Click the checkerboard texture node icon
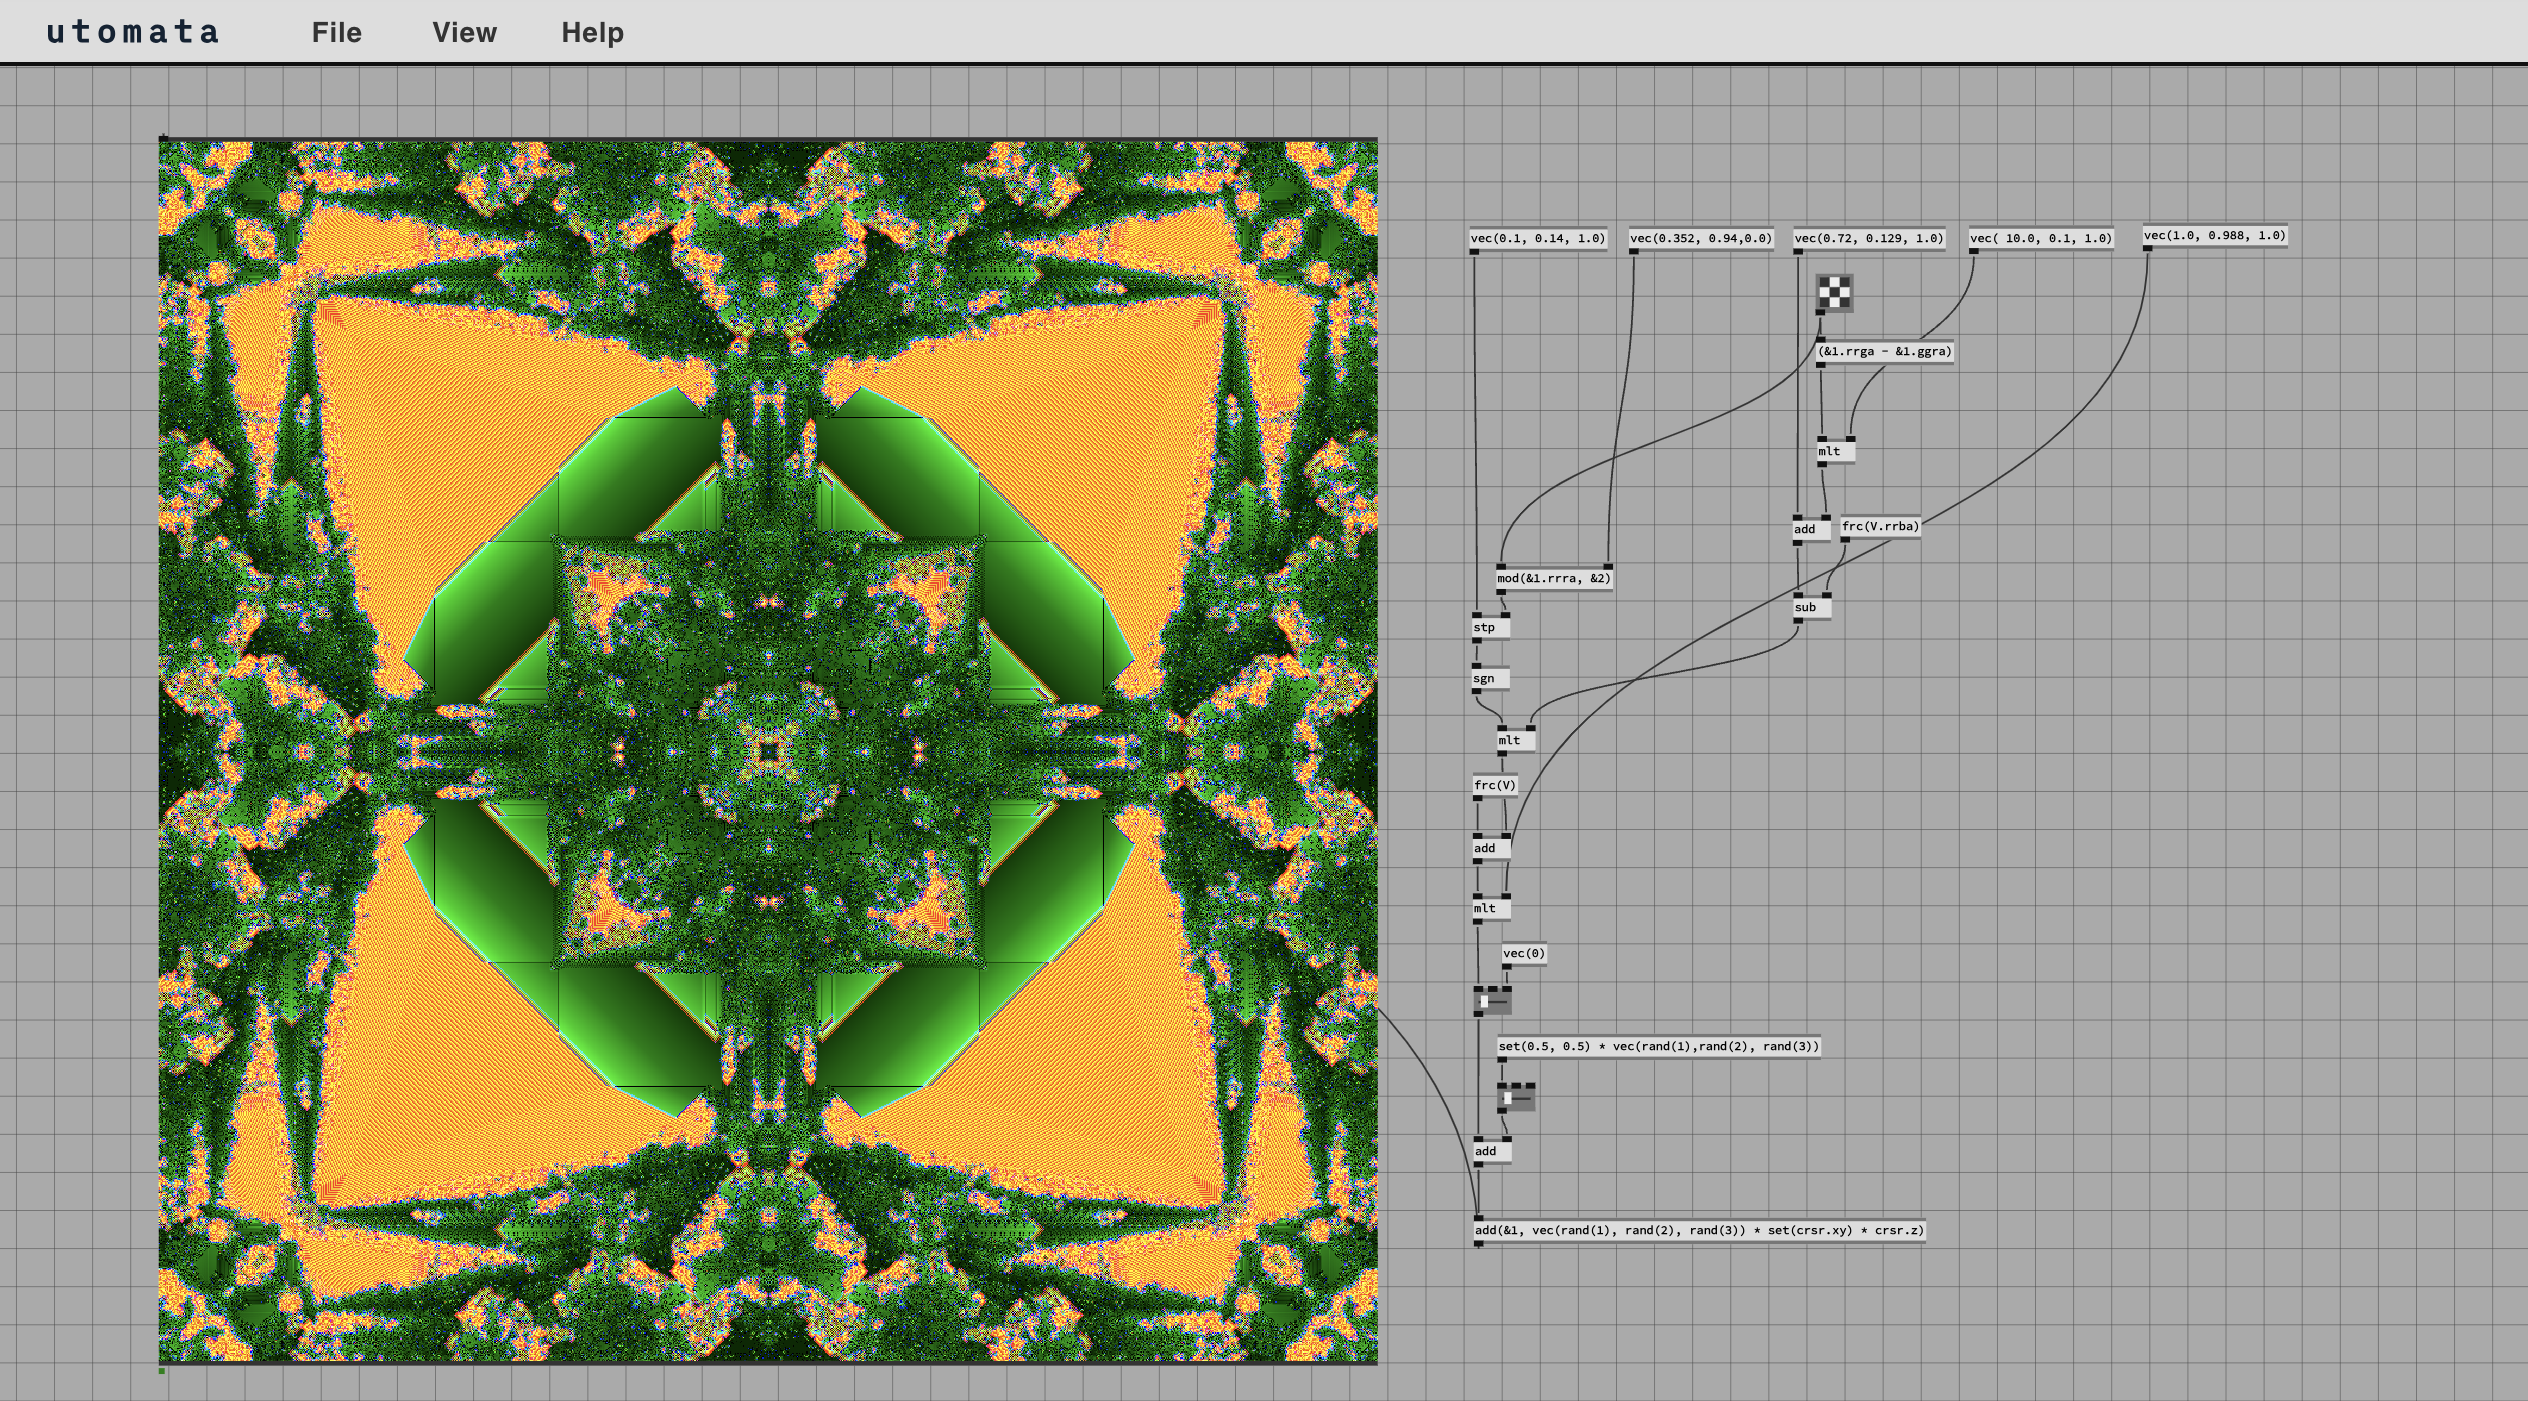 (x=1834, y=293)
